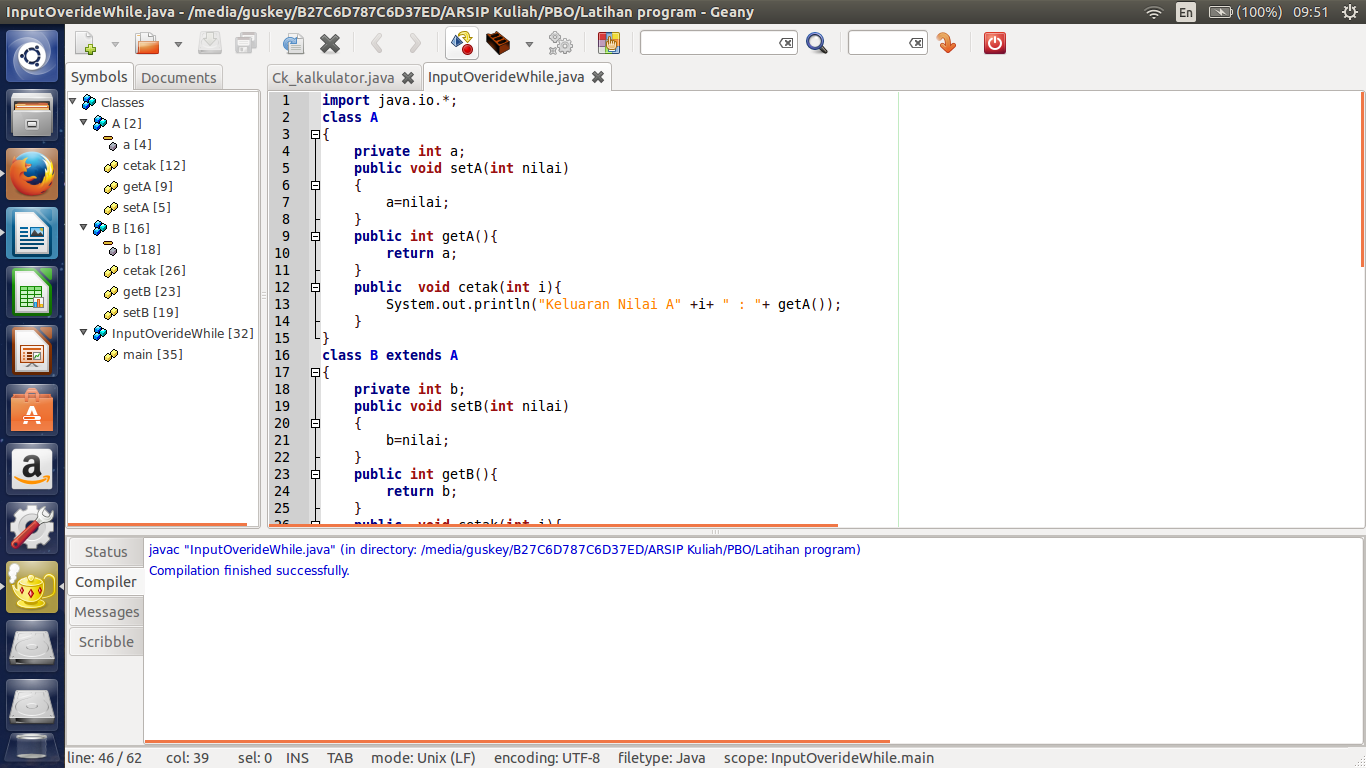Open the Documents sidebar tab

coord(178,77)
